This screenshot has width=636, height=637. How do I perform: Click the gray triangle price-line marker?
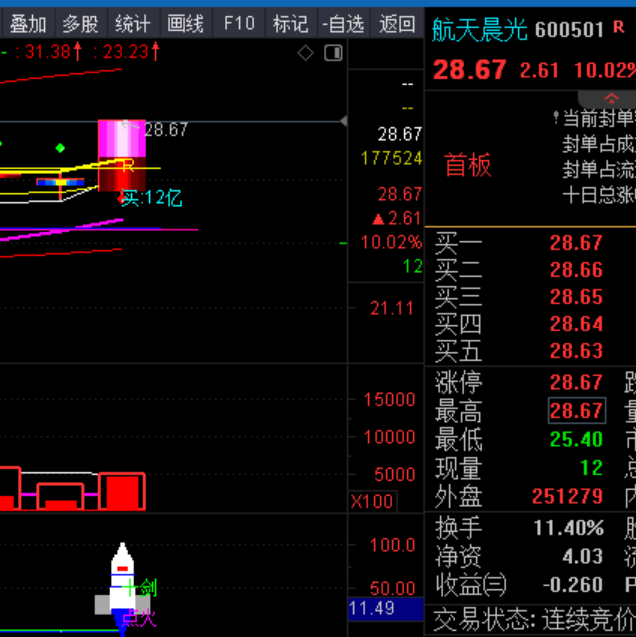click(x=344, y=121)
